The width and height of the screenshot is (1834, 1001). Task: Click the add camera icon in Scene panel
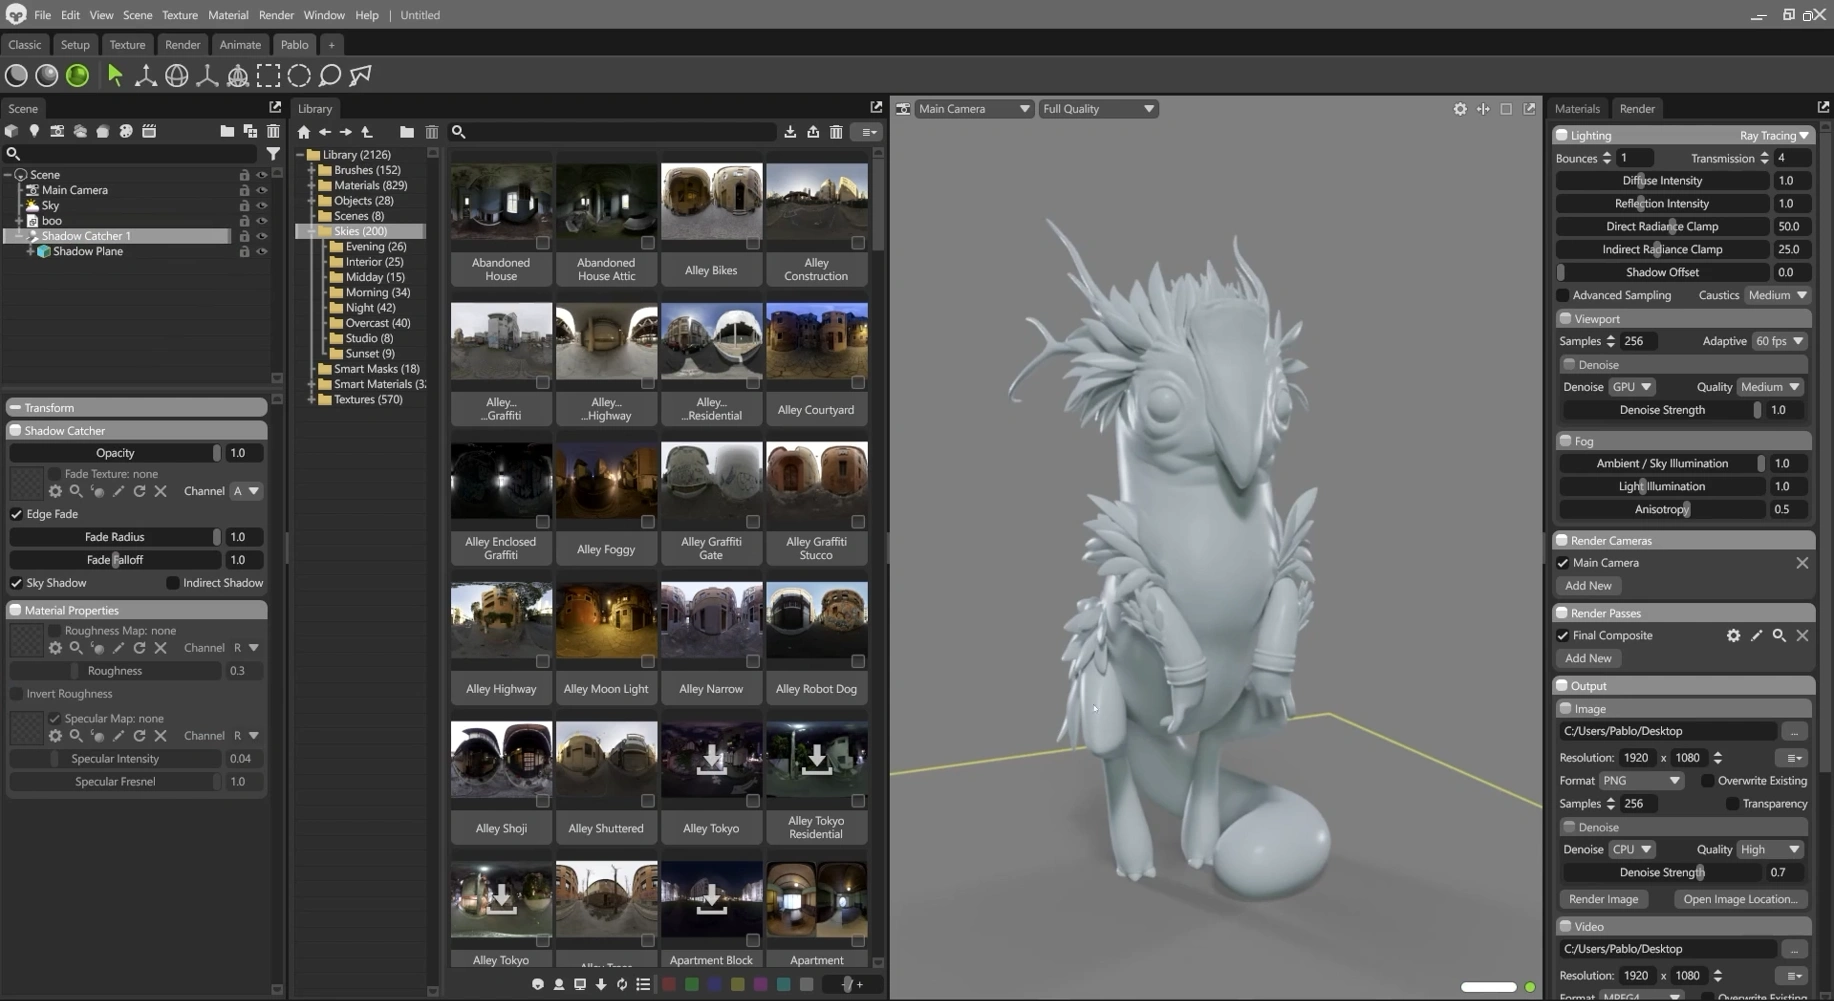[57, 131]
